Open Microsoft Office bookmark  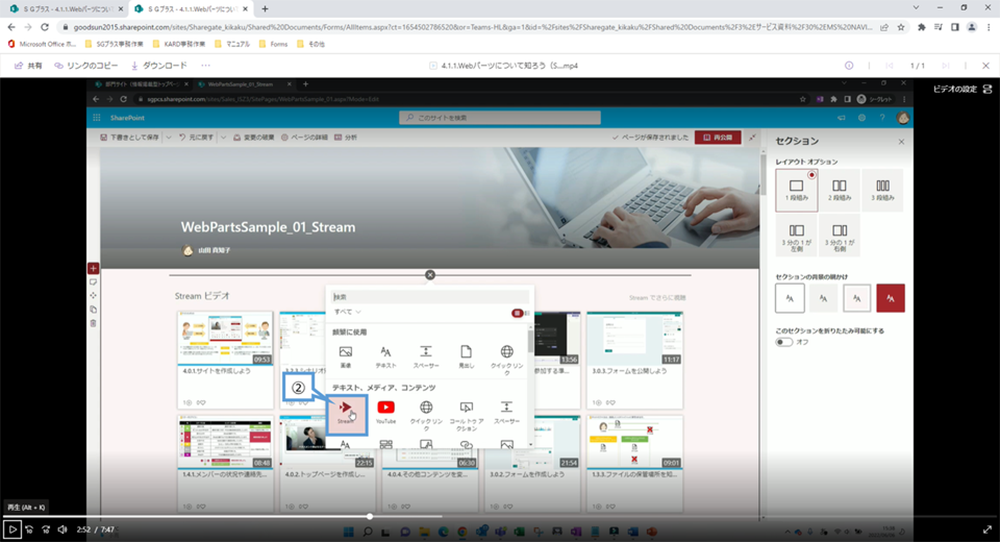point(41,44)
